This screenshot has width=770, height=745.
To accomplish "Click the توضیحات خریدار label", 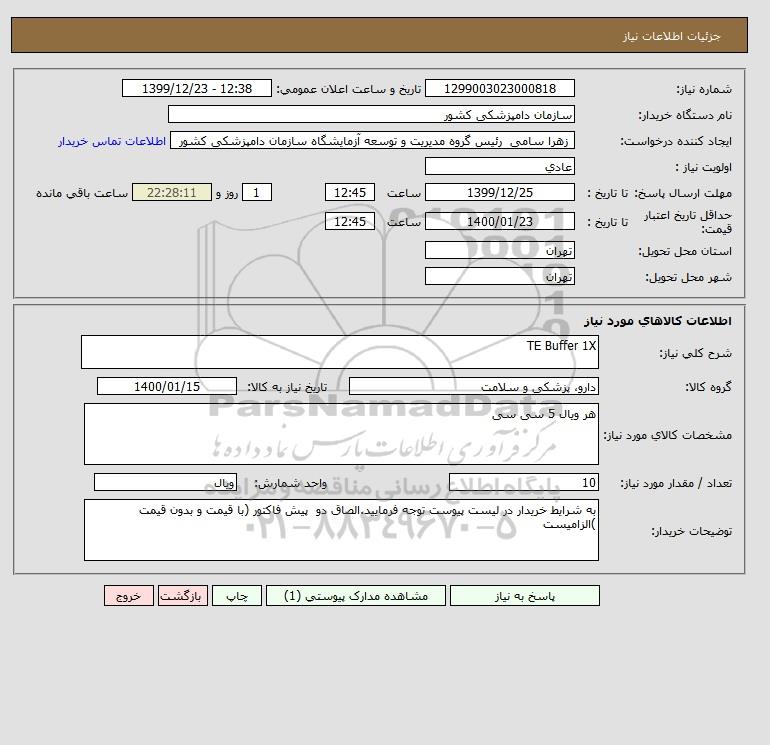I will (691, 531).
